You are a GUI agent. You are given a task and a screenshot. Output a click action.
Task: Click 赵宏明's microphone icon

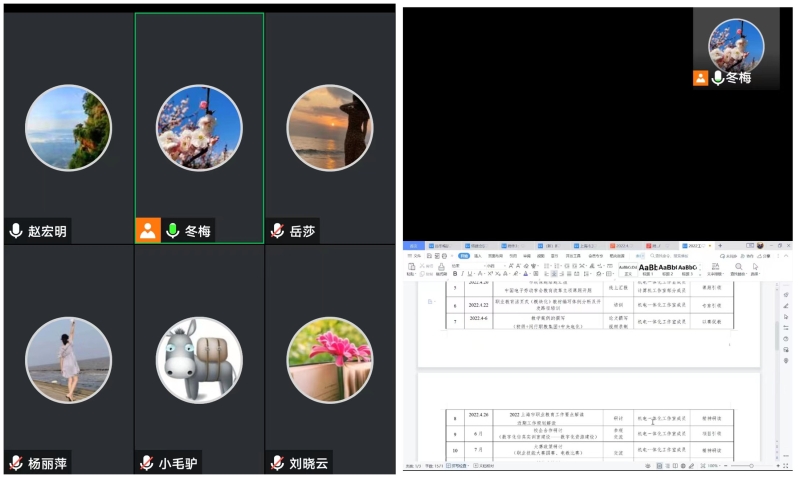point(16,231)
